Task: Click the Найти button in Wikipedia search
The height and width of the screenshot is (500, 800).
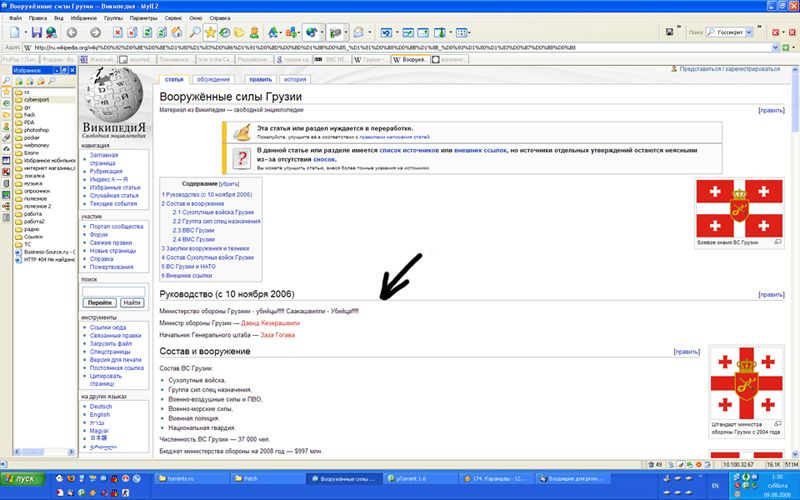Action: click(132, 303)
